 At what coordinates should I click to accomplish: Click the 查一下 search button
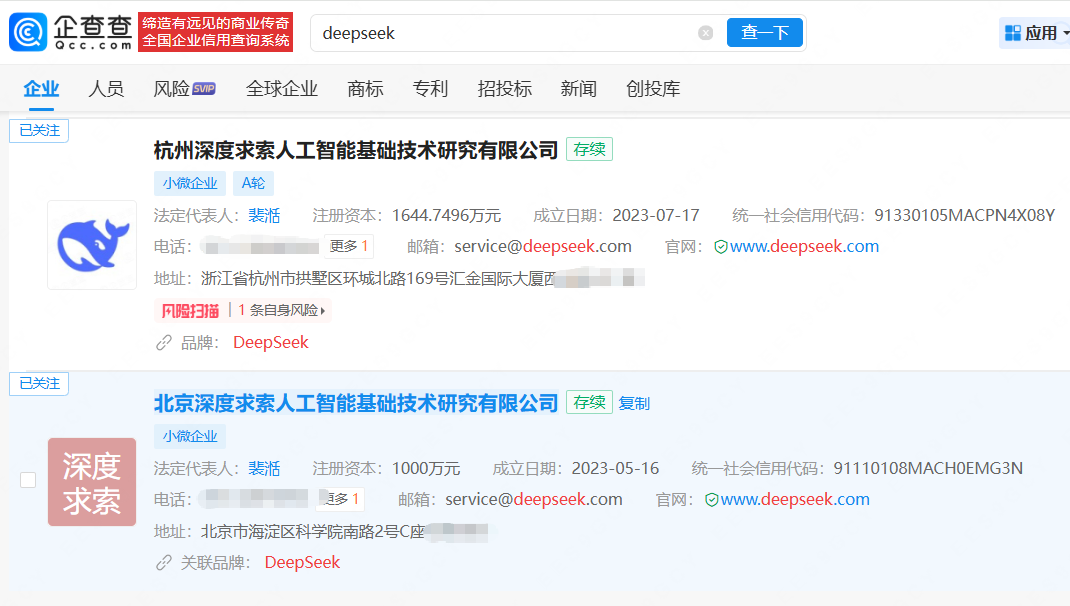tap(764, 33)
